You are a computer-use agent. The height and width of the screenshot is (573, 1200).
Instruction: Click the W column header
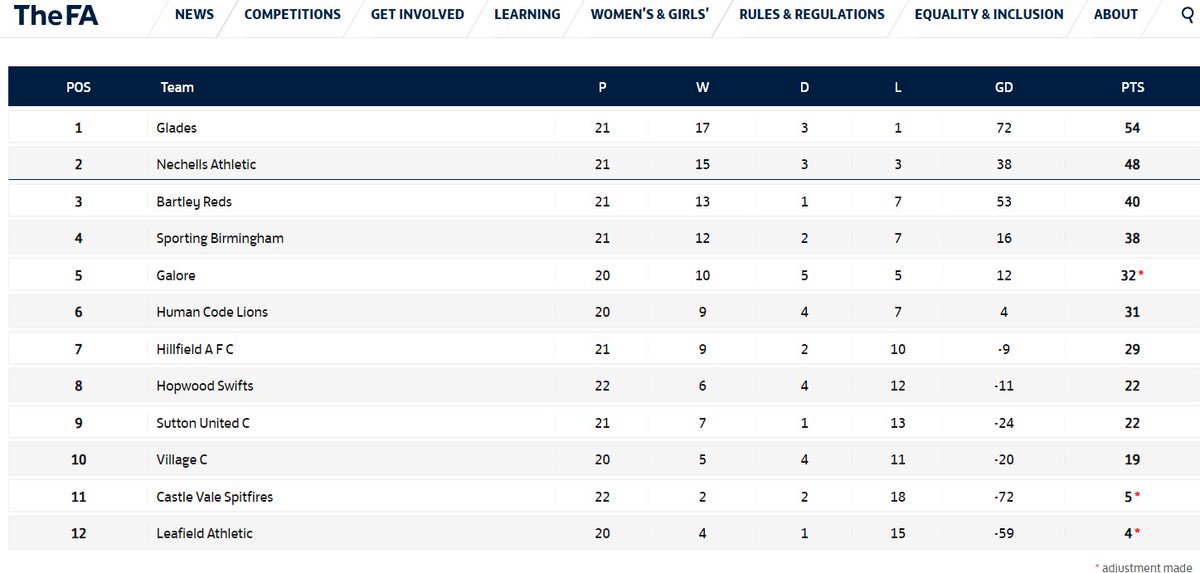703,87
